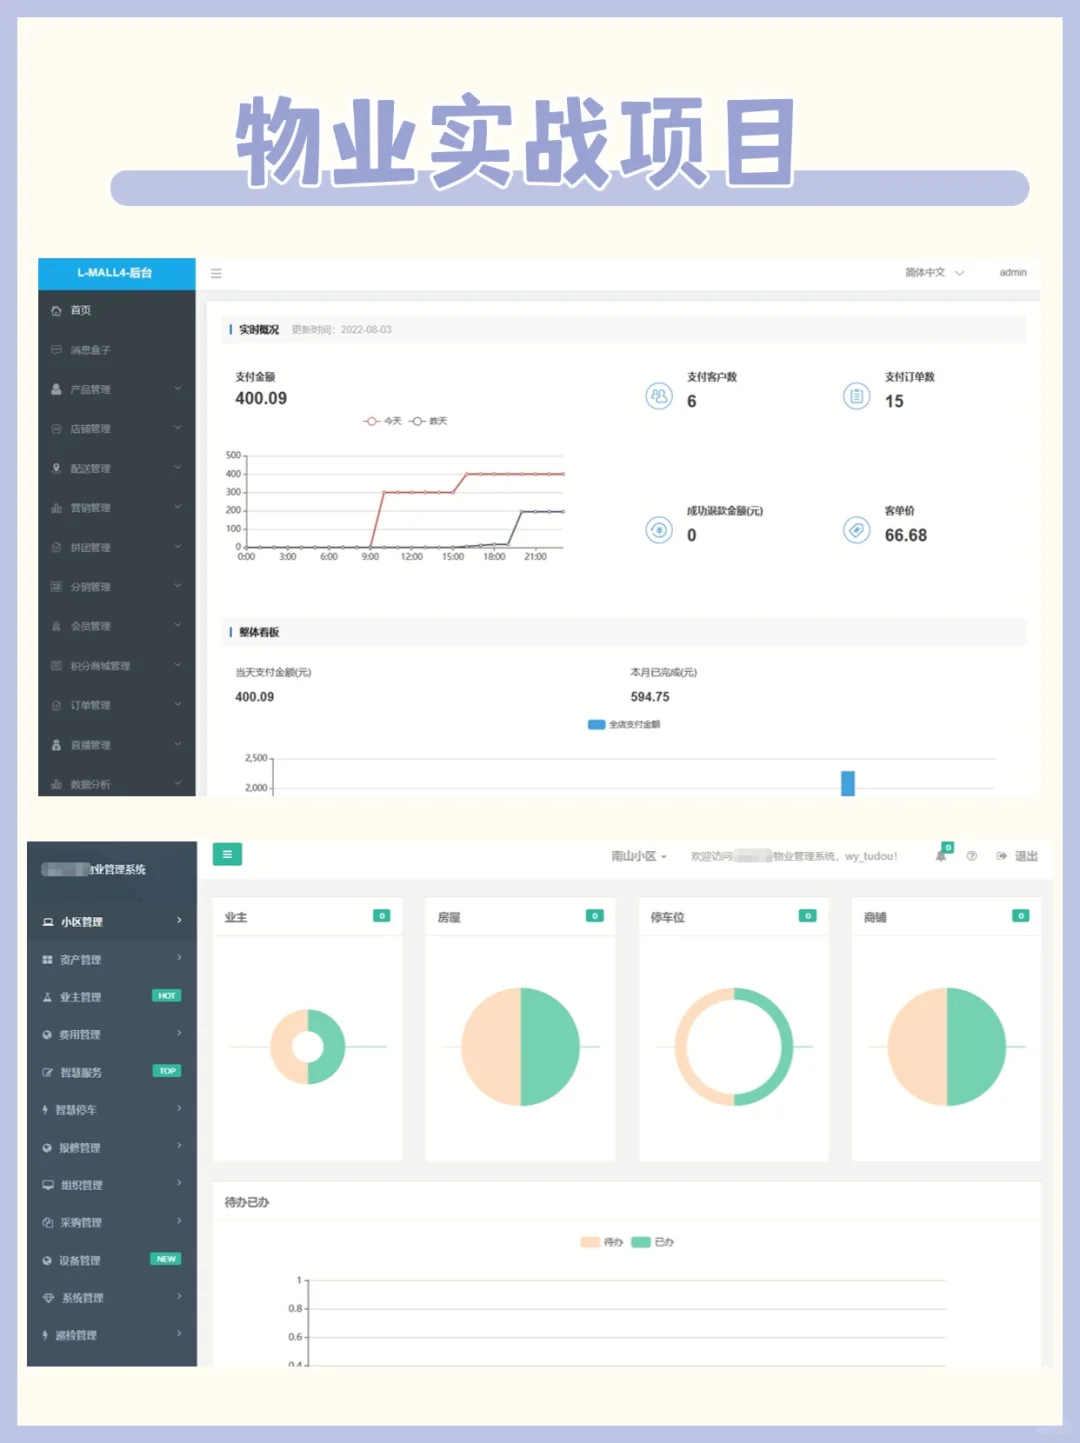1080x1443 pixels.
Task: Click the hamburger collapse icon in L-MALL4 header
Action: click(x=216, y=273)
